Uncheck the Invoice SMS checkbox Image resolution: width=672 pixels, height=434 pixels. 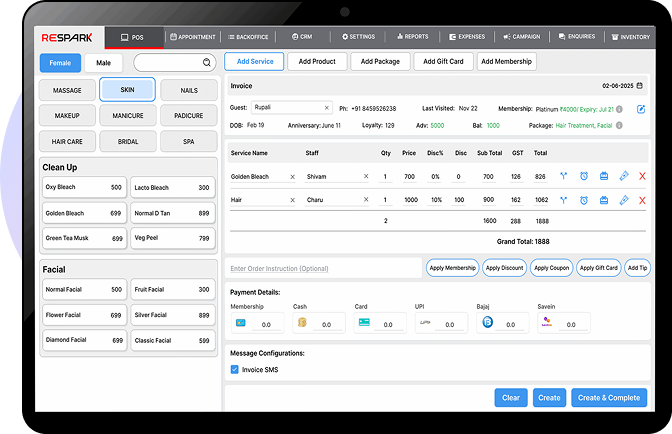(x=235, y=369)
